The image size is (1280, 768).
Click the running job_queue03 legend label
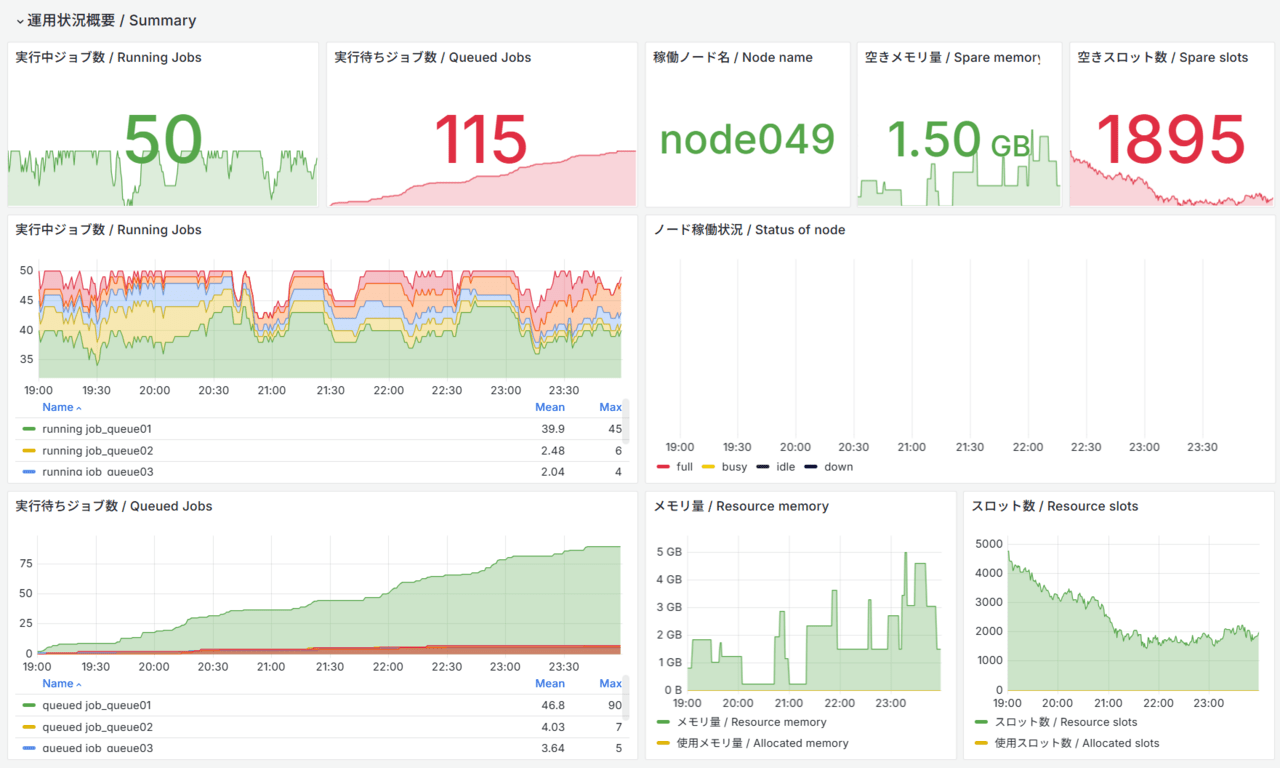tap(97, 471)
